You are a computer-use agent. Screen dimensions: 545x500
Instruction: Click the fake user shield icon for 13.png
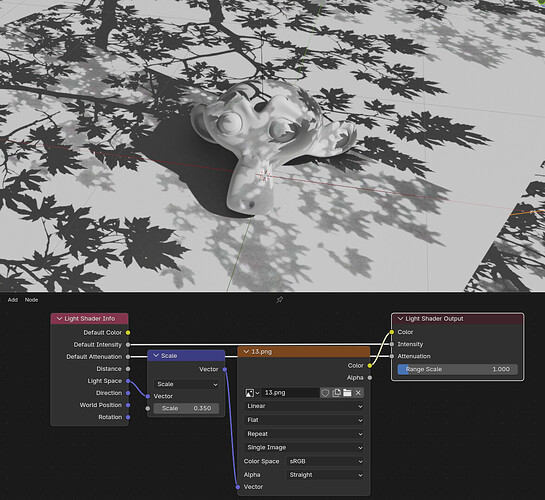click(325, 393)
